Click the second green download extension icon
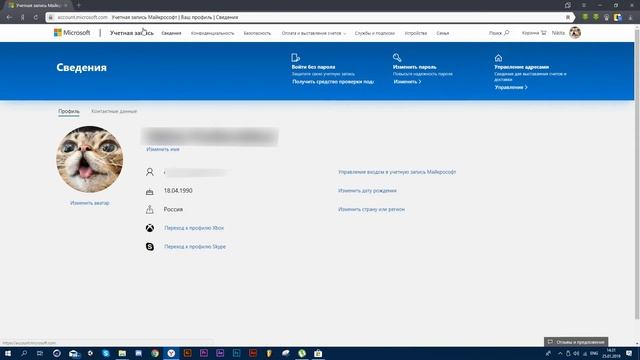 point(596,17)
